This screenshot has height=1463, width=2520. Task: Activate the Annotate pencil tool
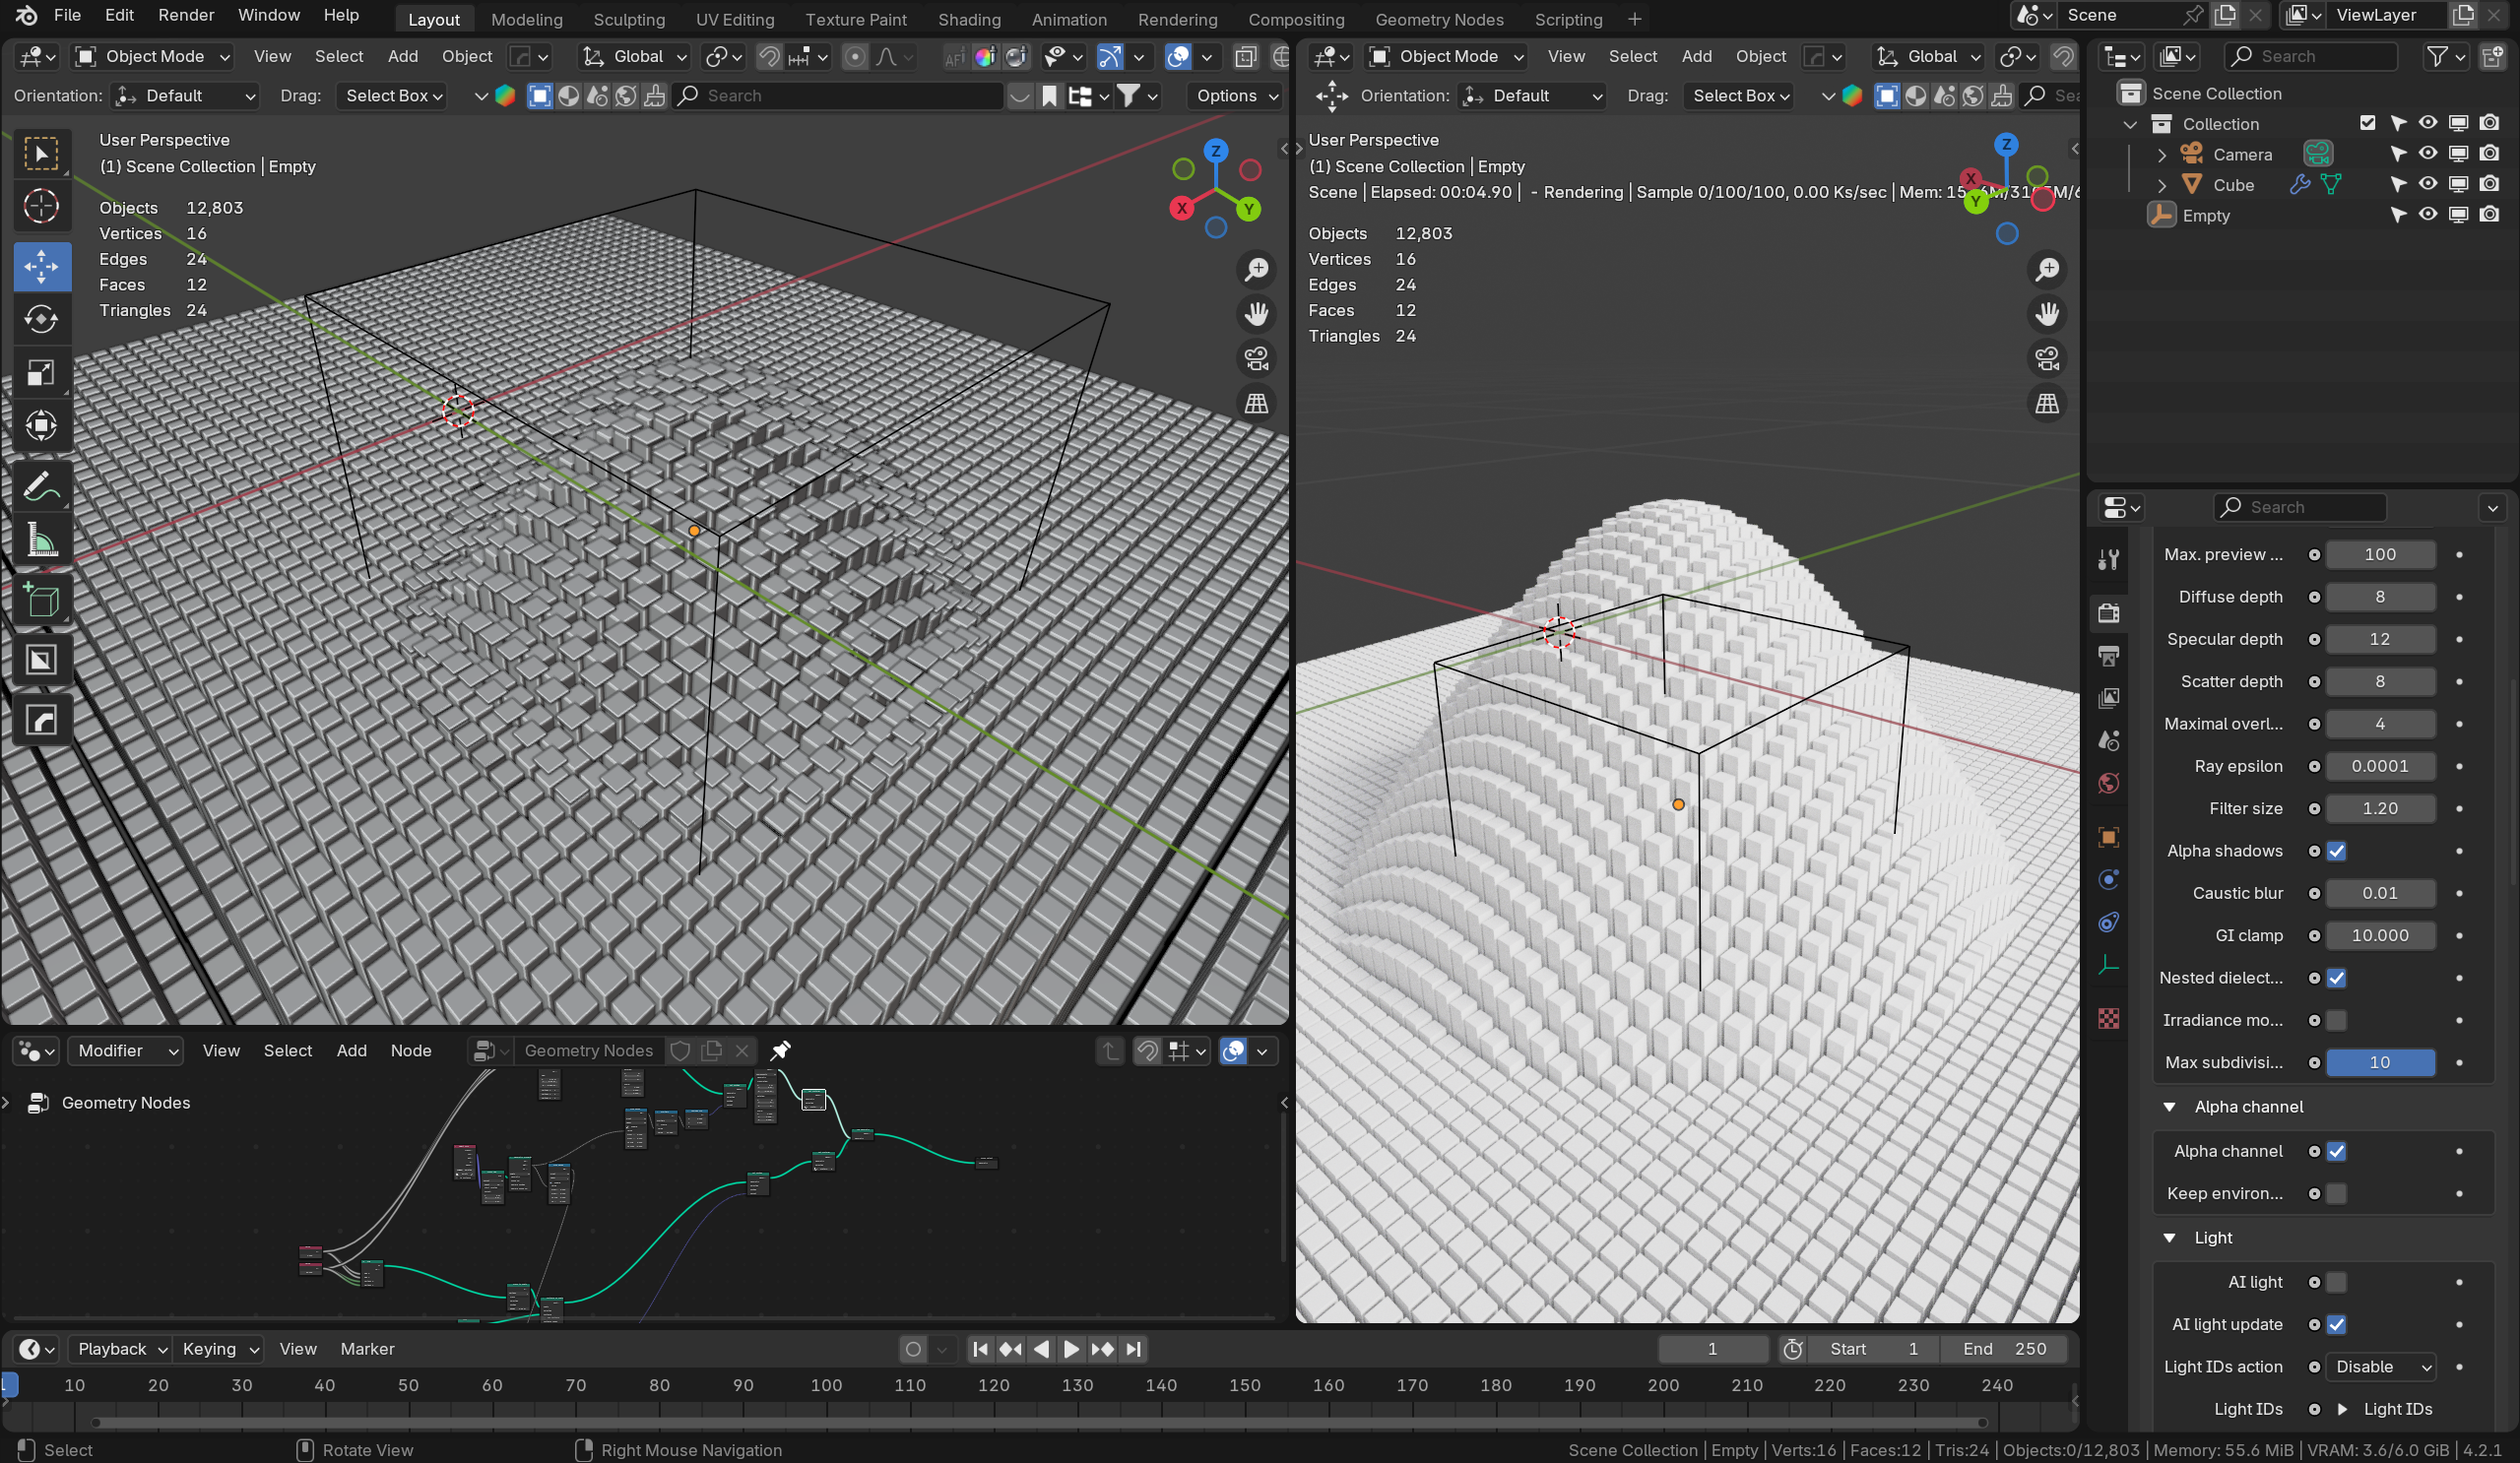tap(41, 488)
